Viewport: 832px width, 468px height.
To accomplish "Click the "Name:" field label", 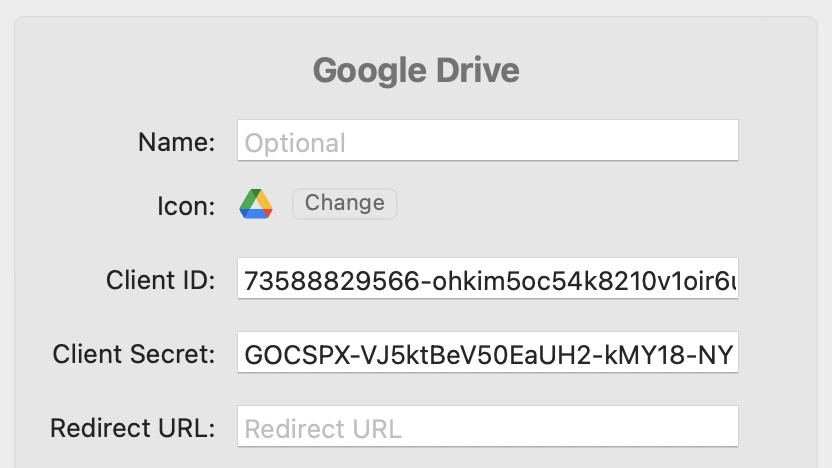I will 176,142.
